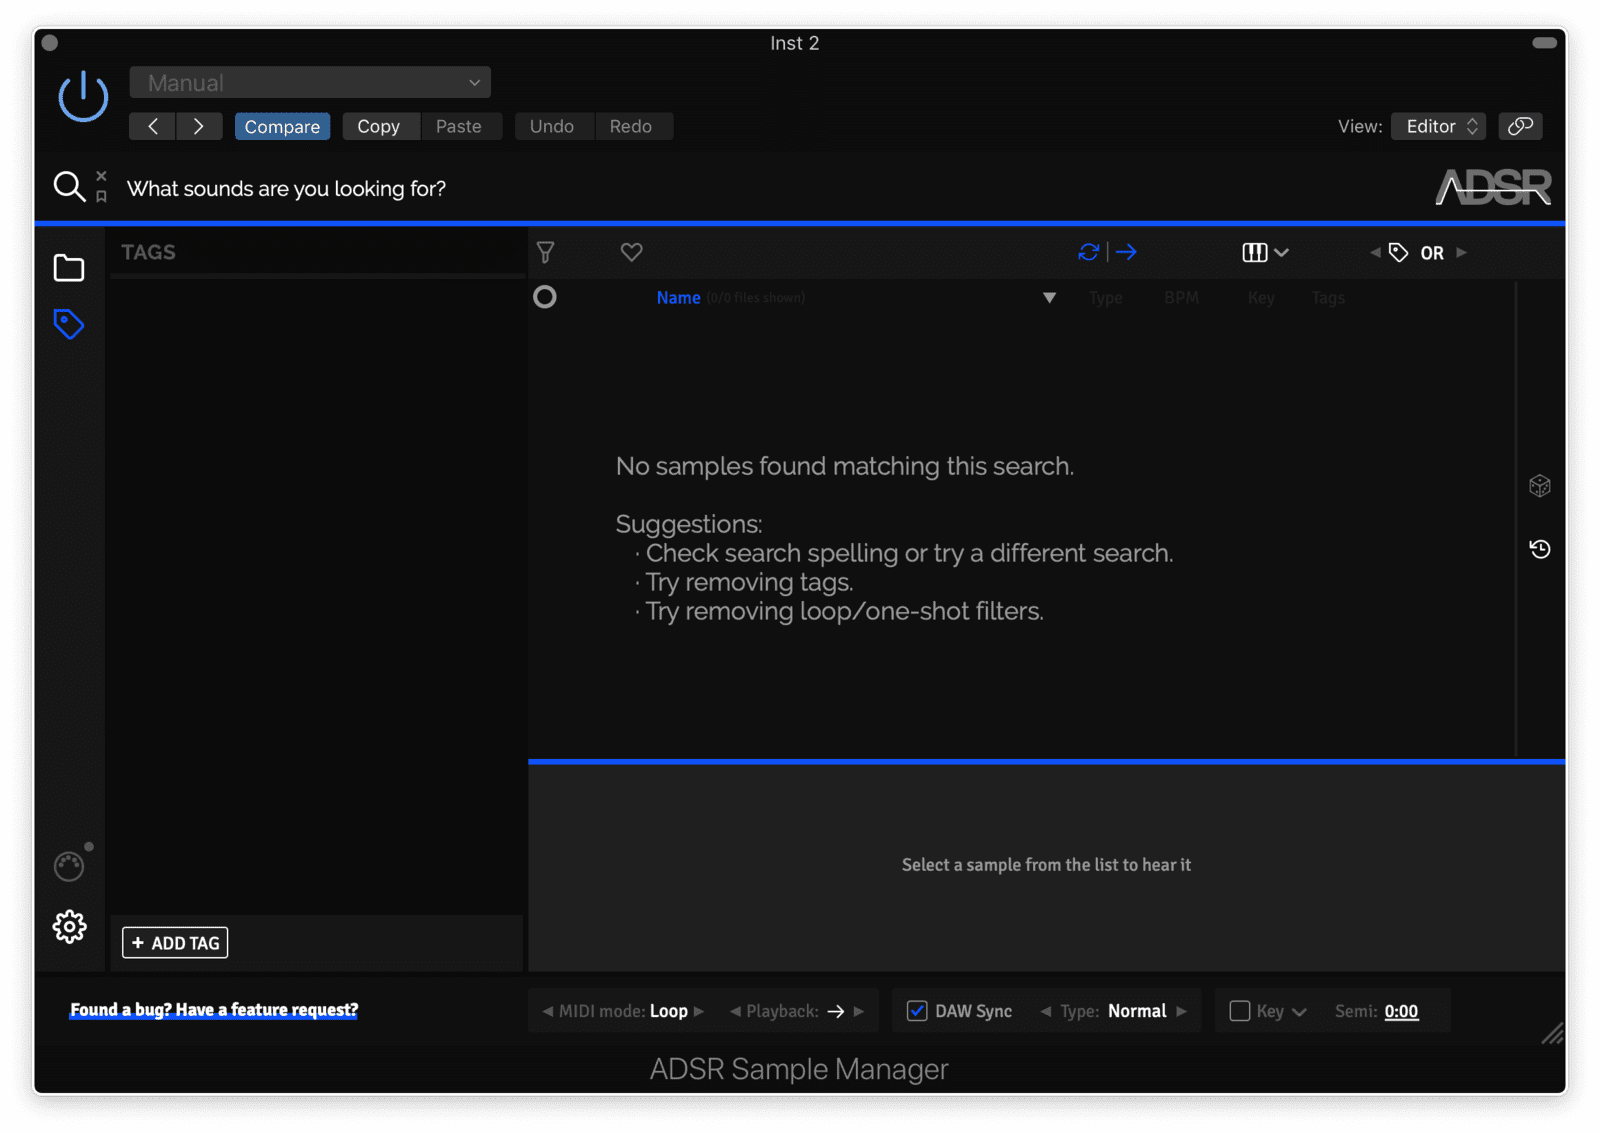Open the folder browser sidebar tab
The image size is (1600, 1133).
point(69,268)
